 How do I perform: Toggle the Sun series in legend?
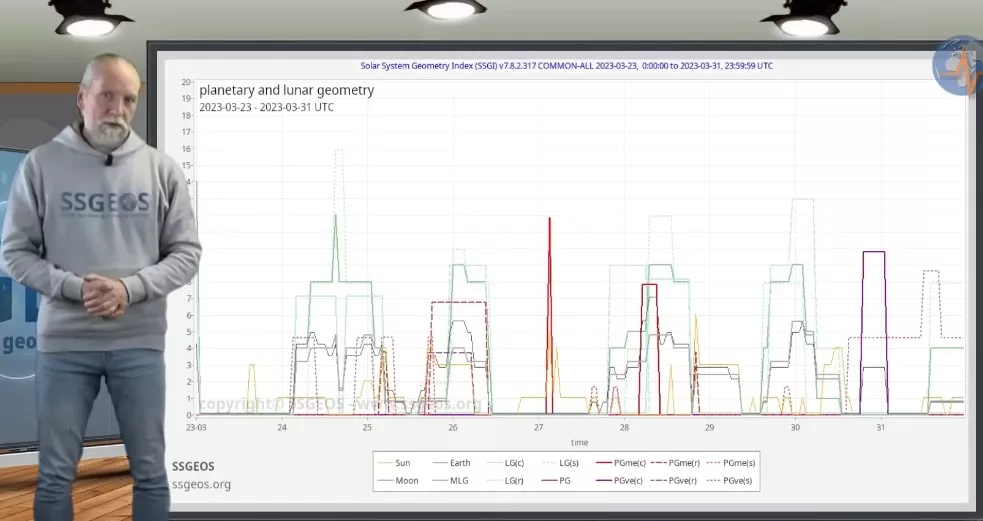pos(402,463)
